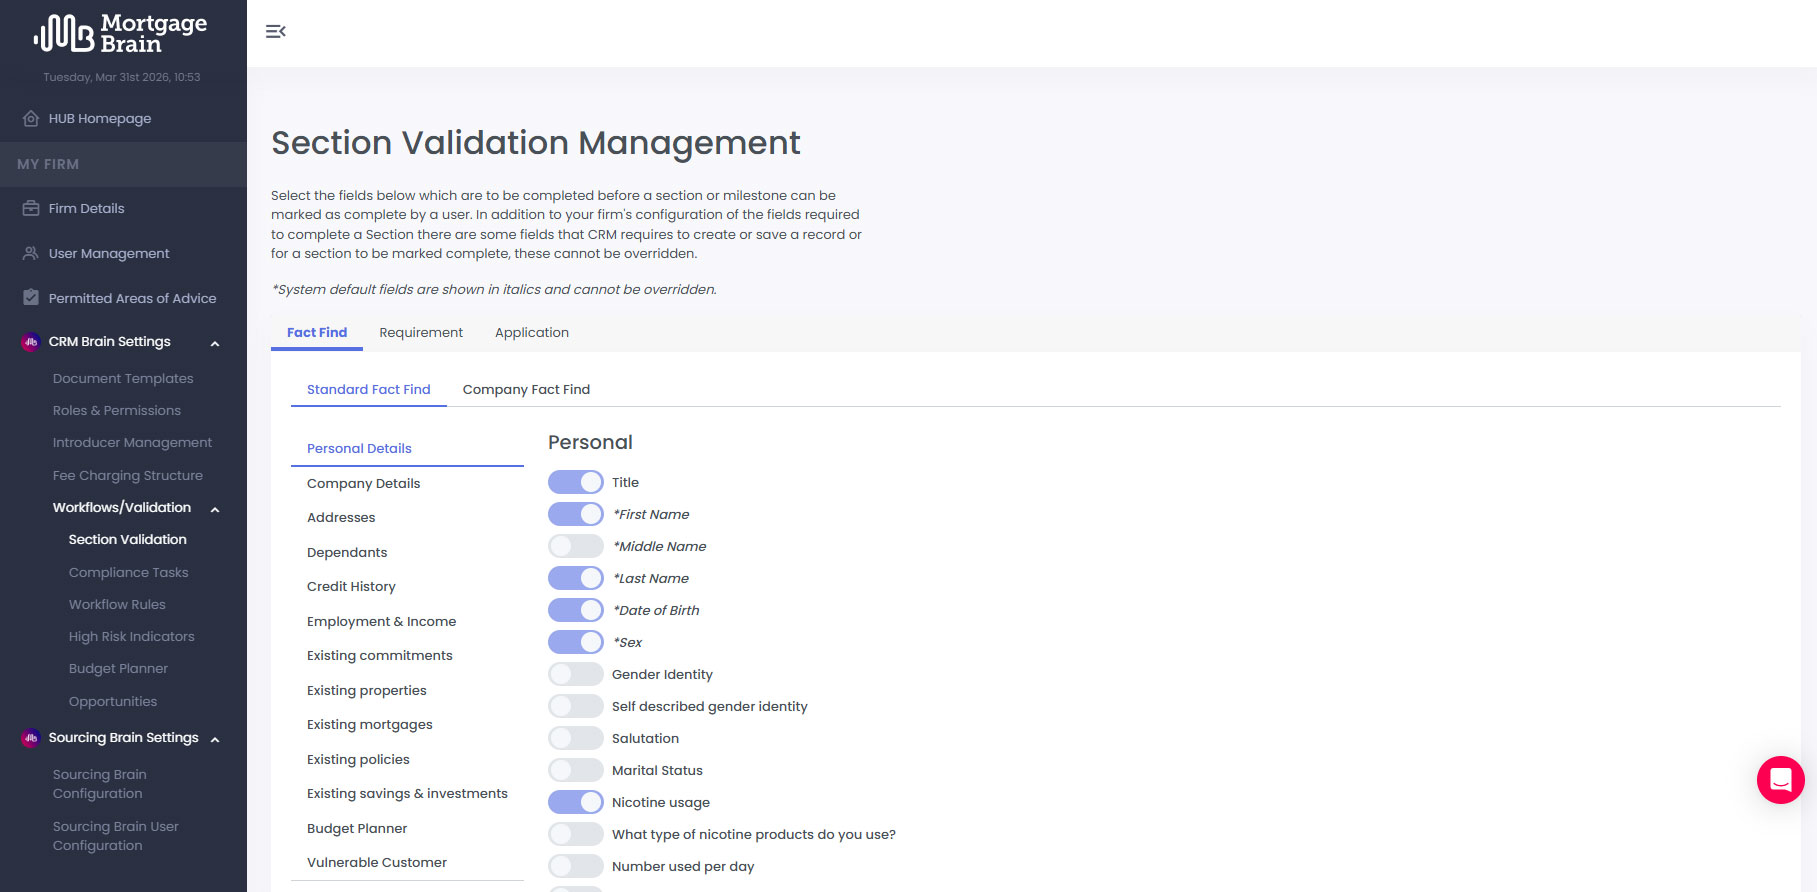The width and height of the screenshot is (1817, 892).
Task: Open User Management page
Action: [x=109, y=253]
